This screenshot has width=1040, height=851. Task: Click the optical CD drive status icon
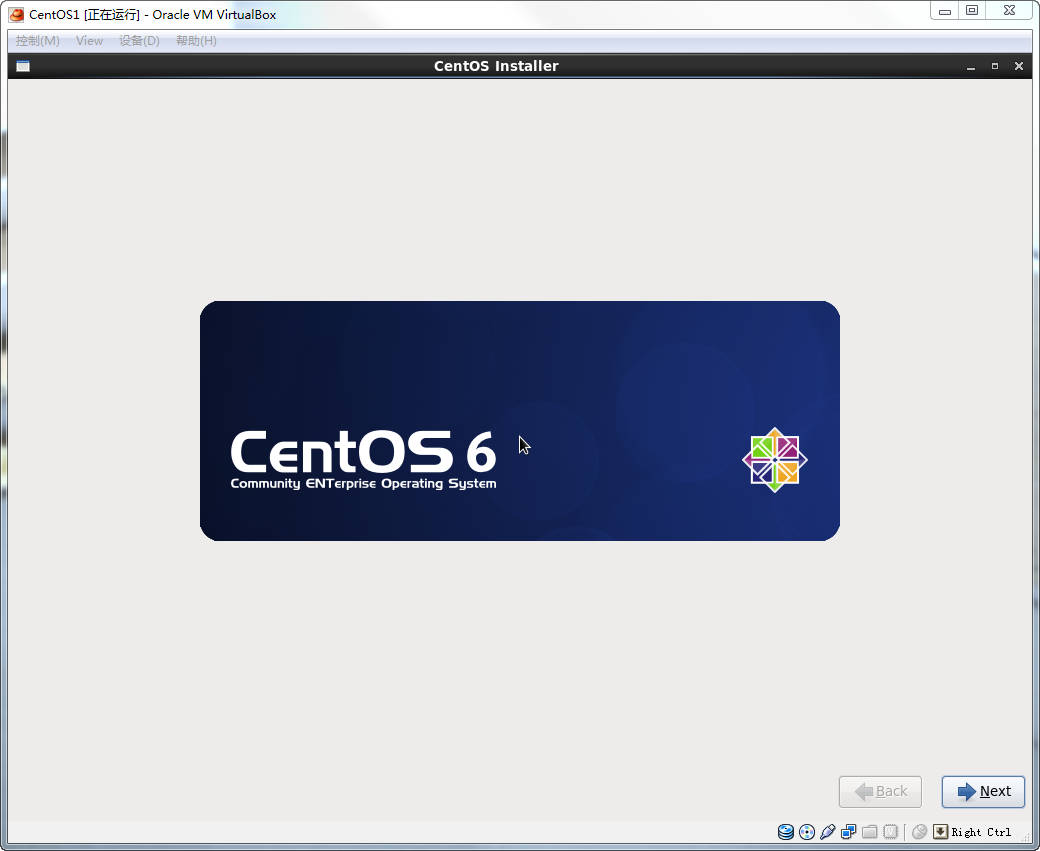(x=807, y=832)
